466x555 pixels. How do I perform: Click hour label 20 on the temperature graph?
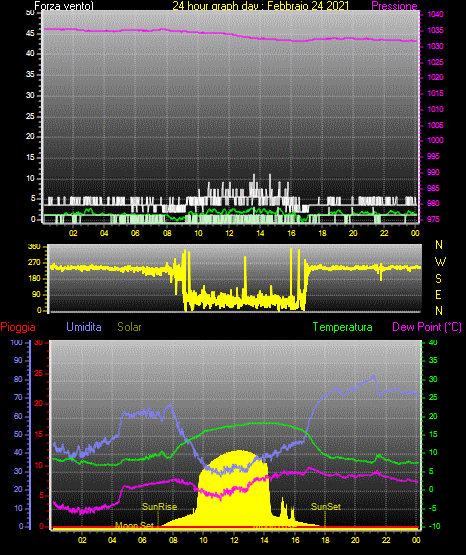(x=355, y=540)
